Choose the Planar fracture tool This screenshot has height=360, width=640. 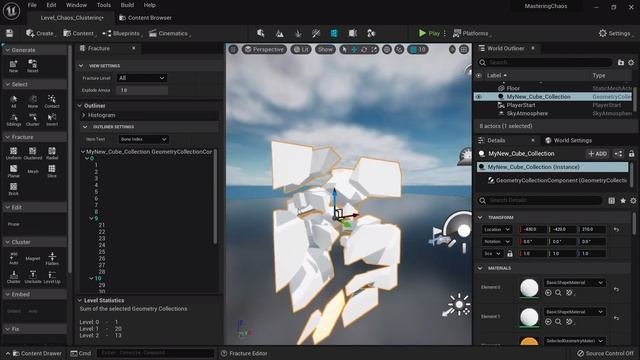(x=13, y=171)
